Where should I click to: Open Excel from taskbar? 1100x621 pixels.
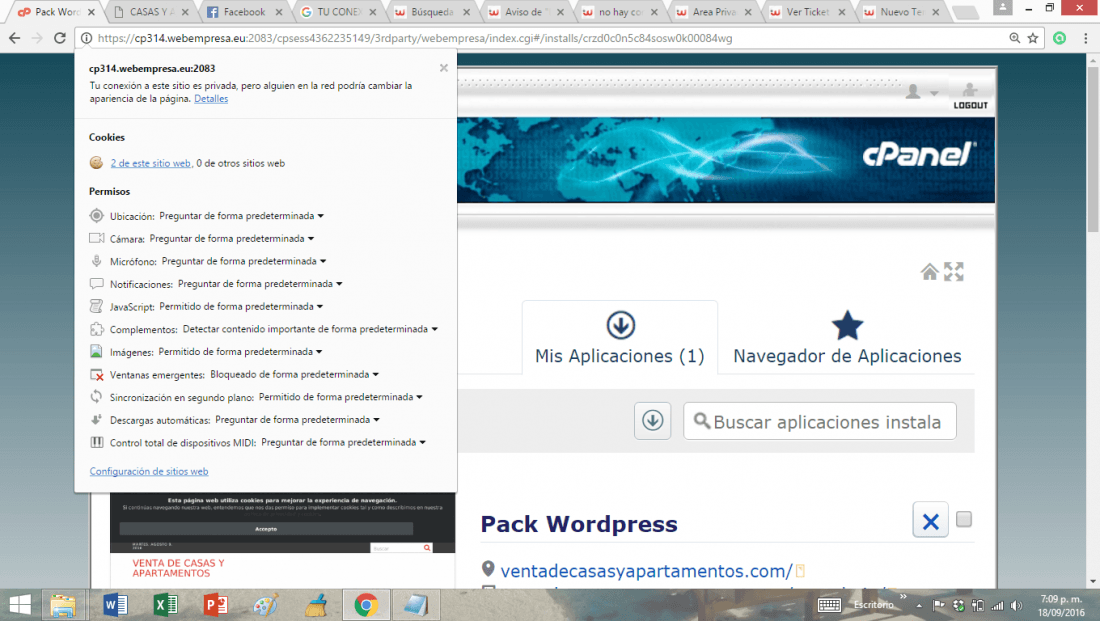click(x=166, y=605)
